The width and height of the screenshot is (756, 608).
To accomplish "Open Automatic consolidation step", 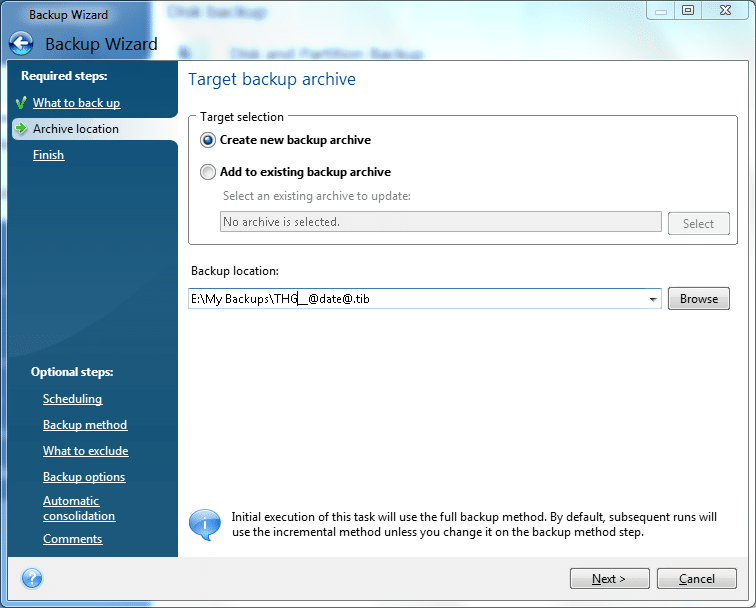I will click(x=79, y=508).
